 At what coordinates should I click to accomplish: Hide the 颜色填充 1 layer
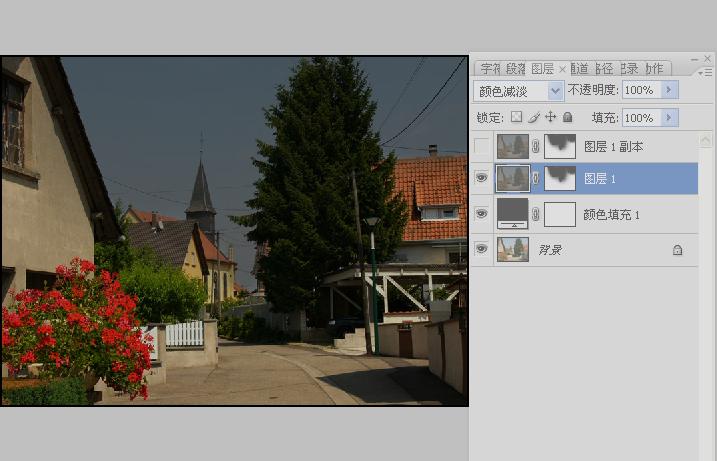tap(482, 214)
